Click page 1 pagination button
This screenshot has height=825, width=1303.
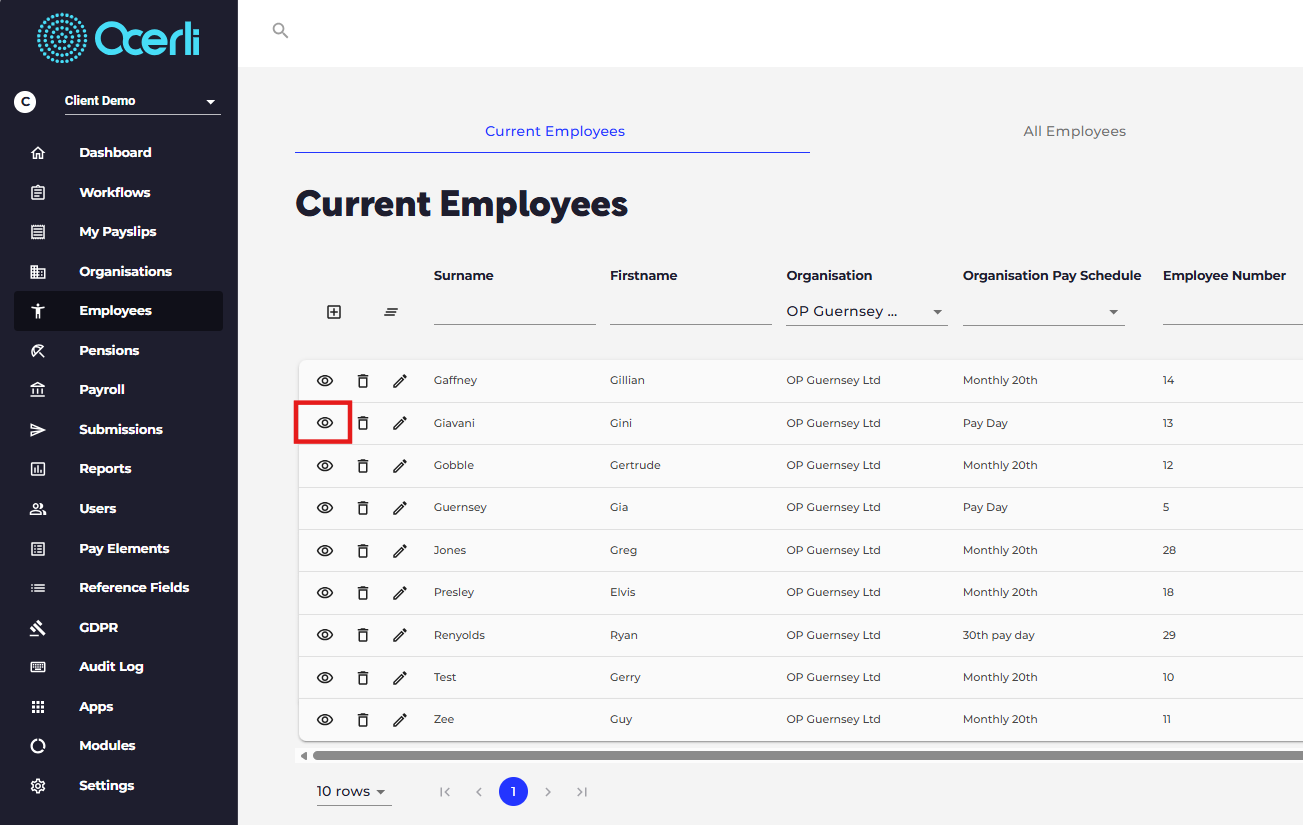[x=513, y=792]
